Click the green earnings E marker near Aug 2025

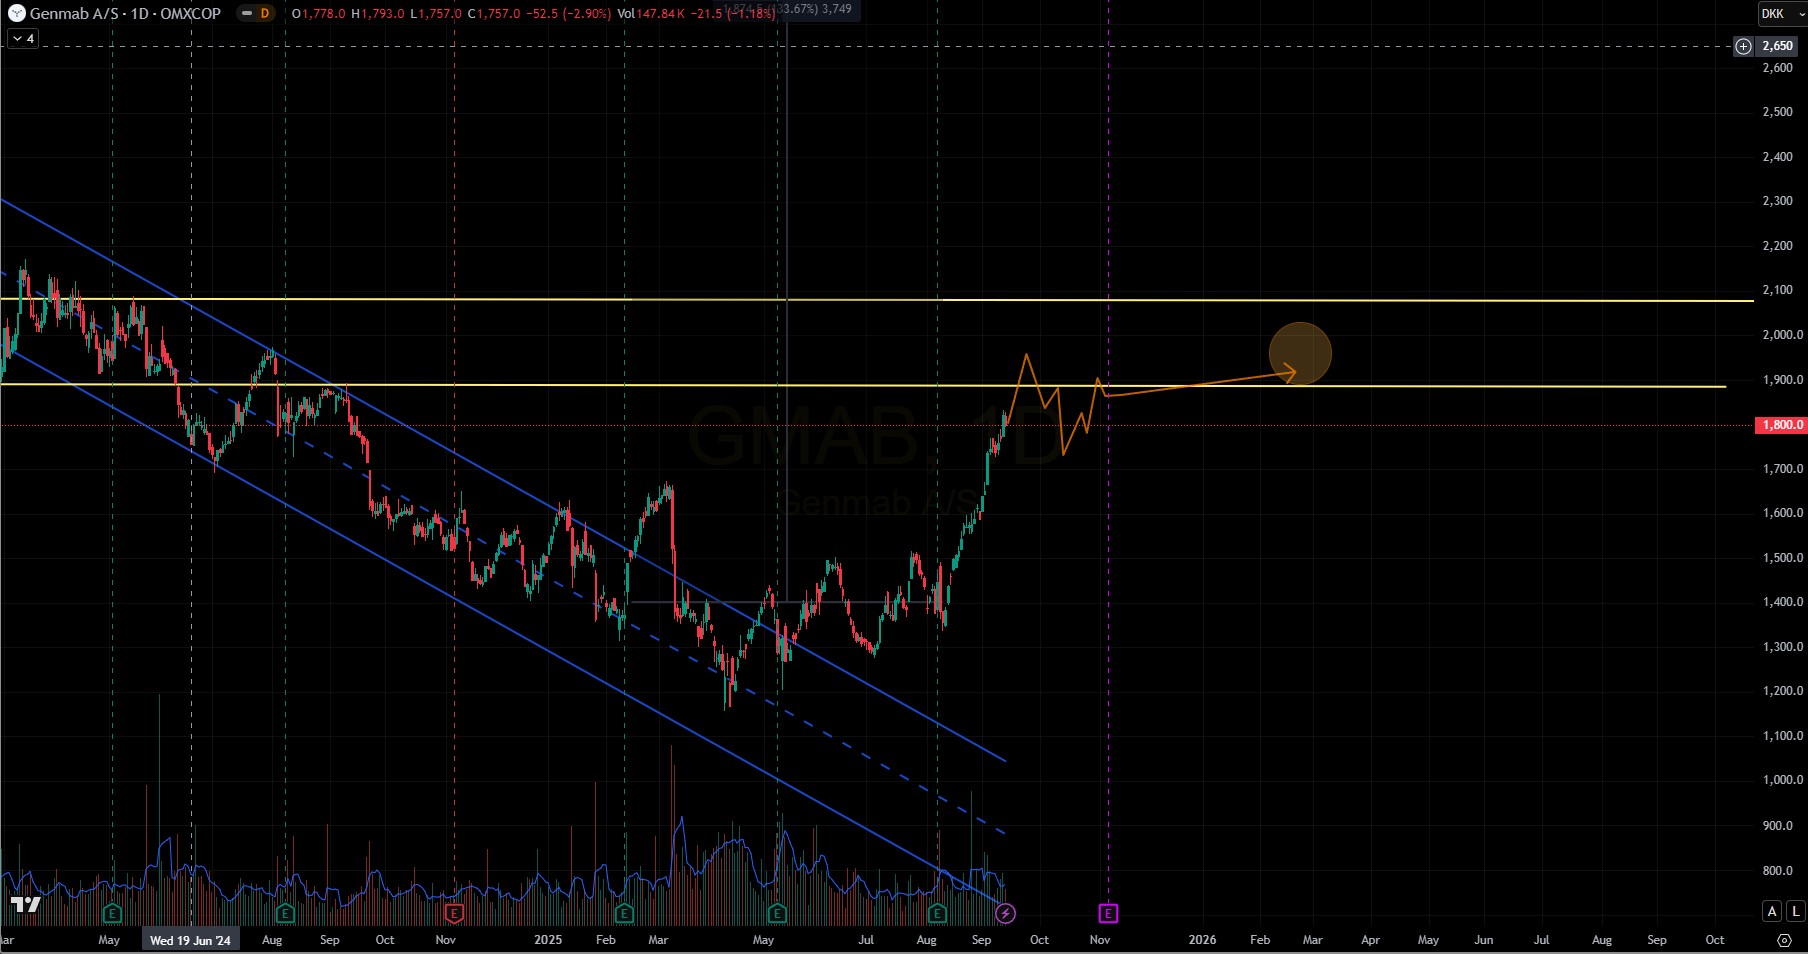pos(937,913)
